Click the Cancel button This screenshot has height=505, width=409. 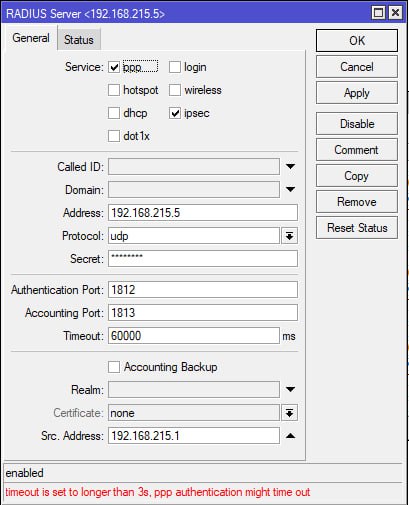pos(357,67)
